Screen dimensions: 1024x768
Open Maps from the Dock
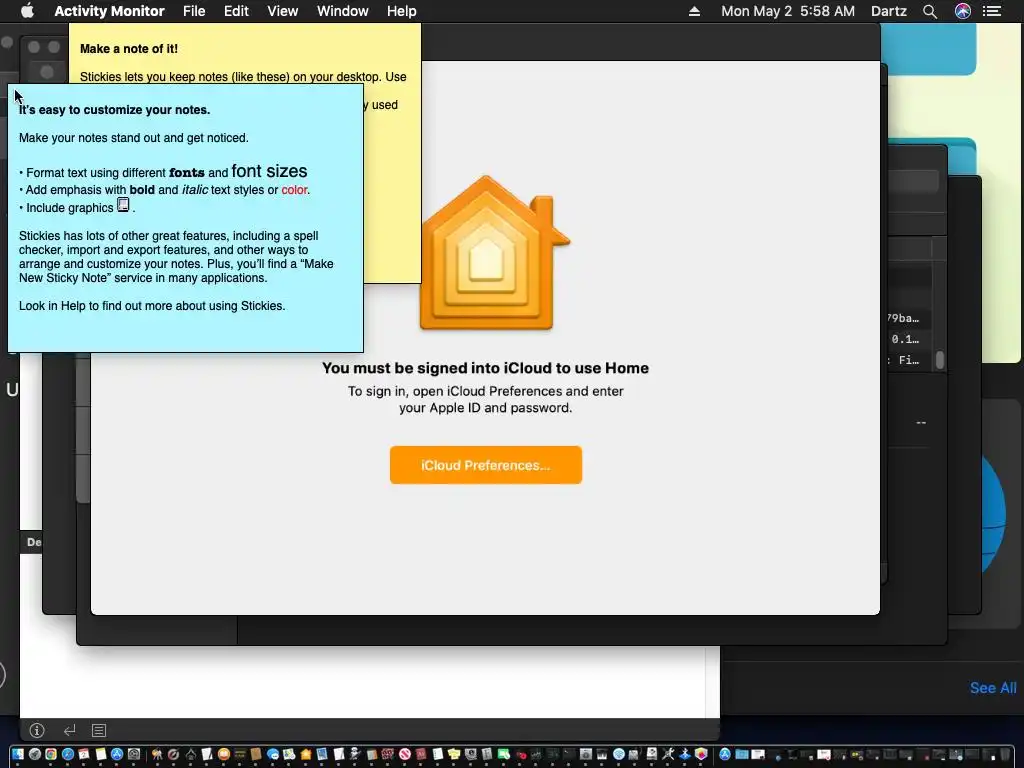[289, 754]
